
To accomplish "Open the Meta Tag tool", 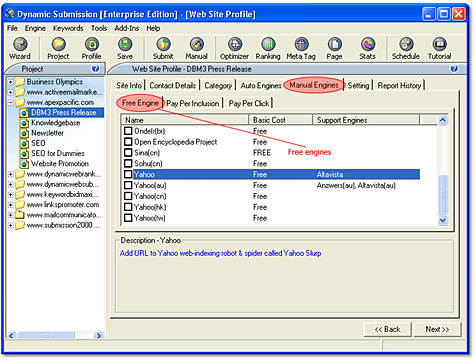I will click(301, 48).
